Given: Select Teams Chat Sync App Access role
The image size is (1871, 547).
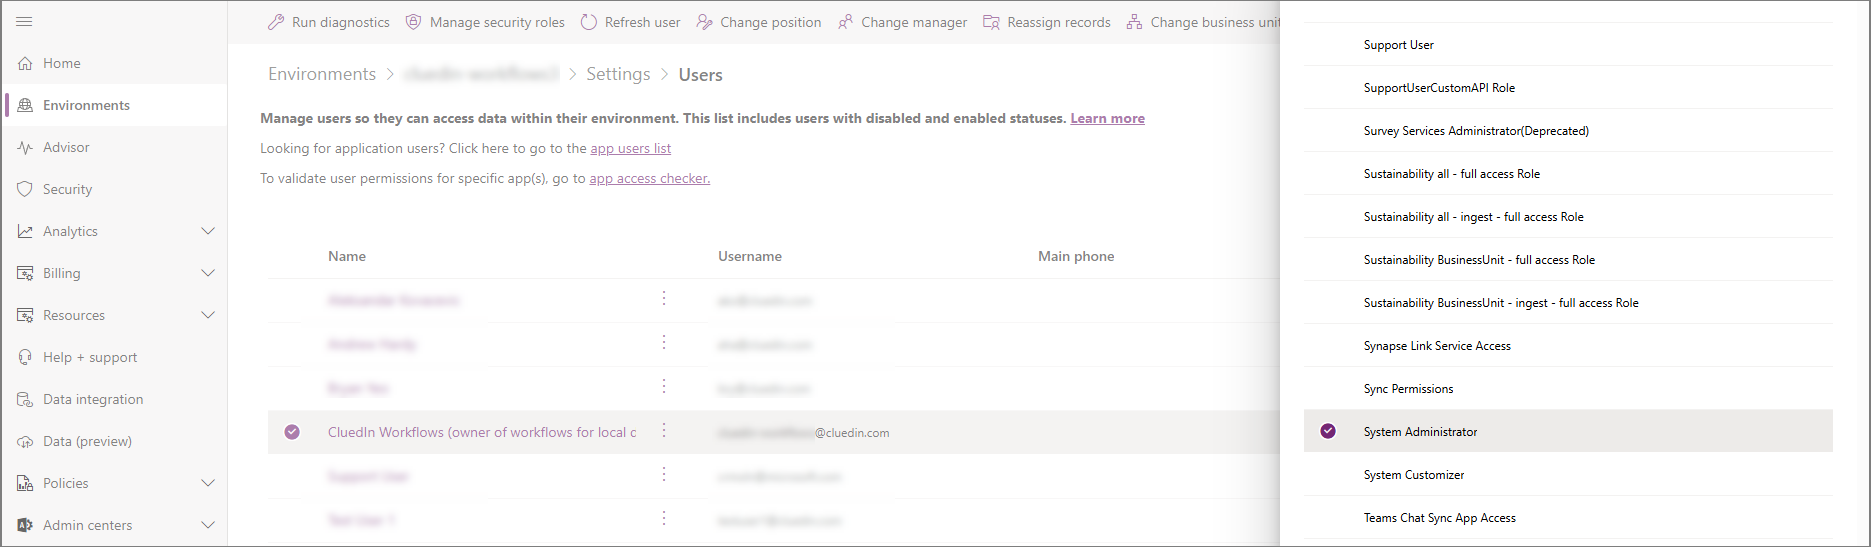Looking at the screenshot, I should point(1568,518).
